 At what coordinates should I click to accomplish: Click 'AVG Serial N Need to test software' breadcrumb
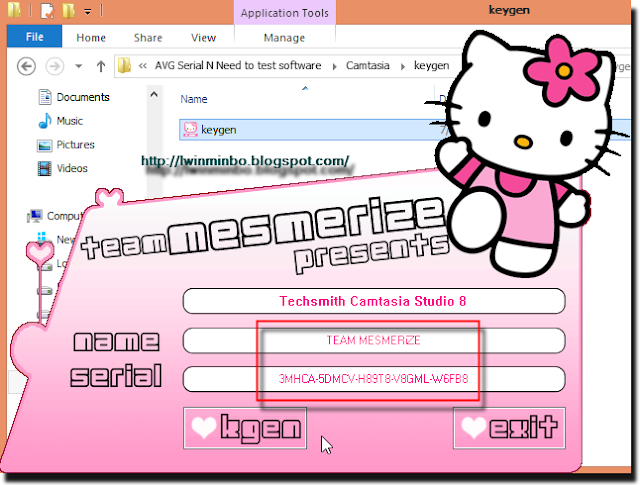tap(238, 65)
